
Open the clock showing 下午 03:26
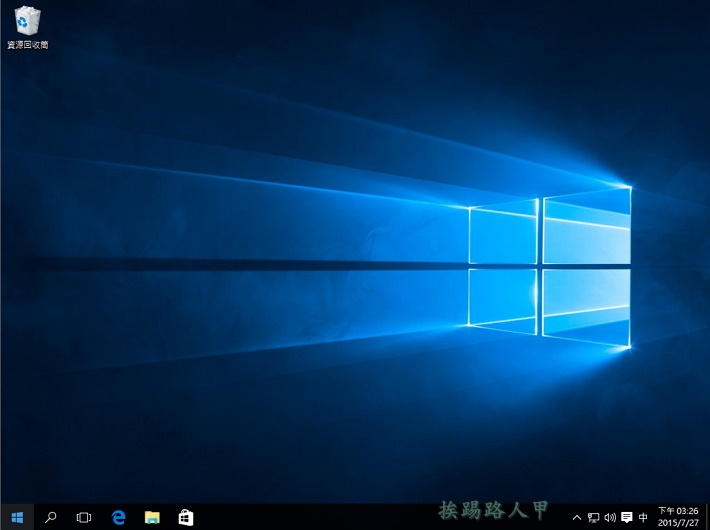(678, 517)
